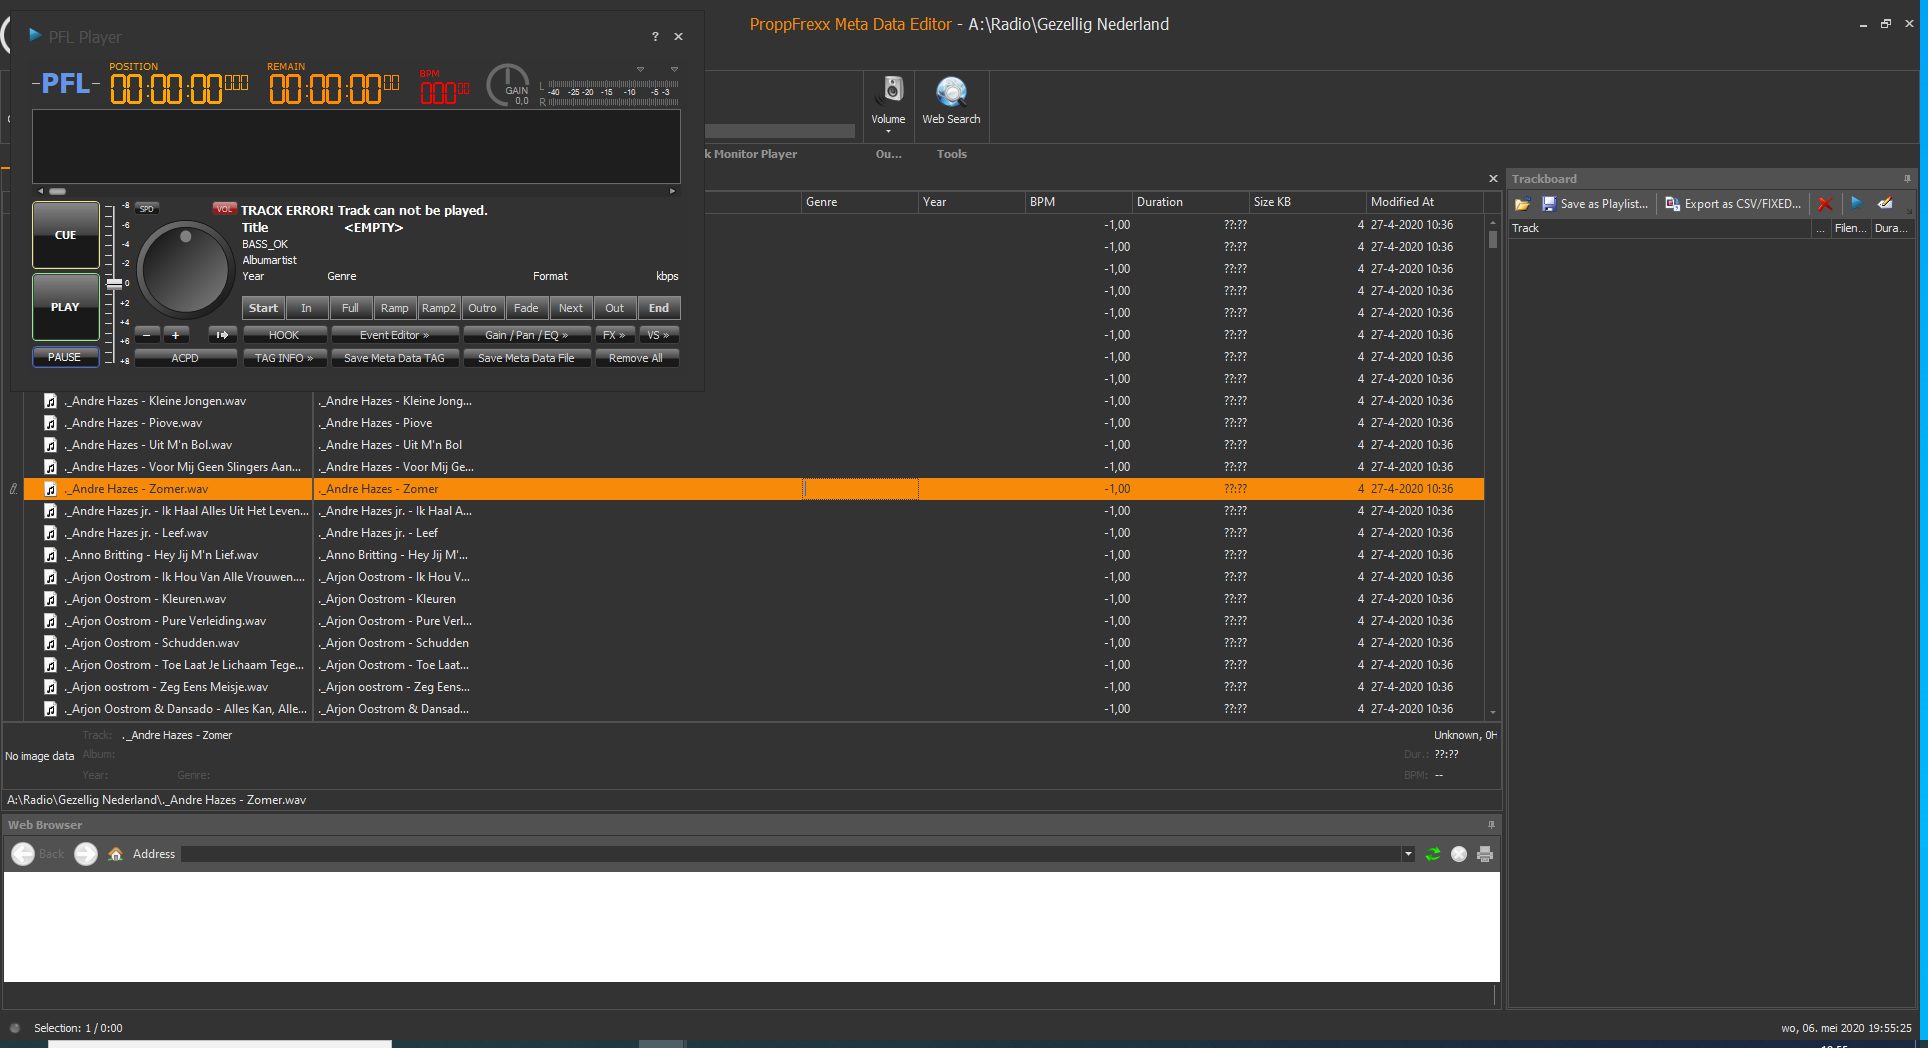Screen dimensions: 1928x1048
Task: Click the CUE button
Action: point(66,235)
